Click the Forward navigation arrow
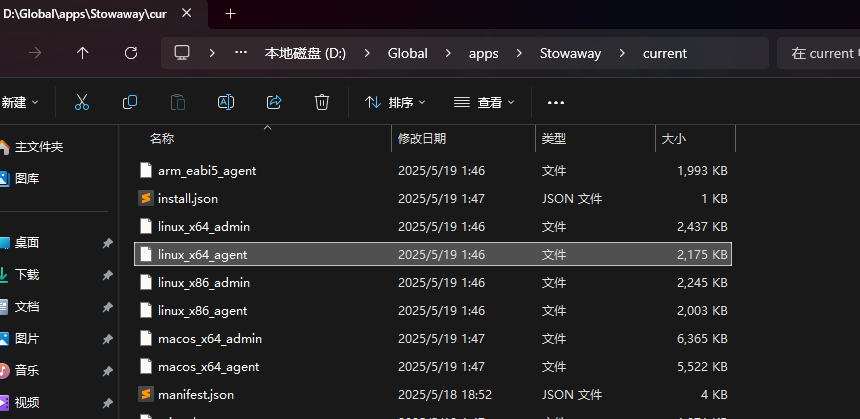 coord(35,53)
